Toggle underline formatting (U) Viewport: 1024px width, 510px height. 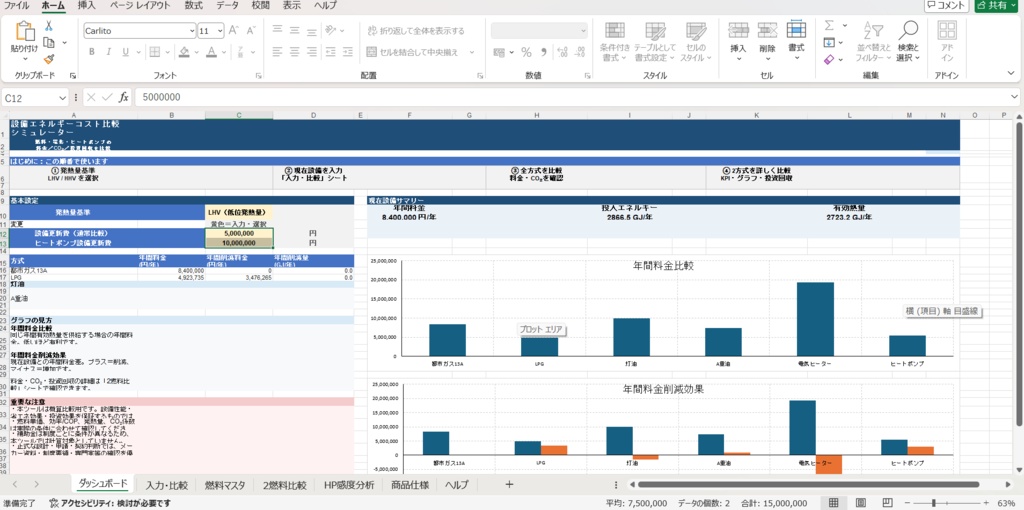pyautogui.click(x=125, y=52)
